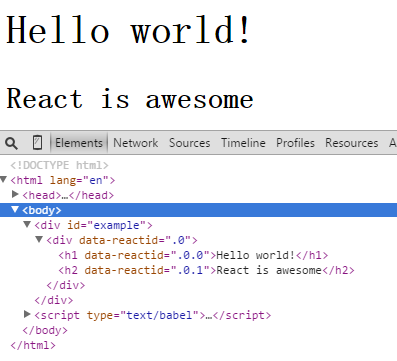
Task: Switch to the Timeline tab
Action: [243, 143]
